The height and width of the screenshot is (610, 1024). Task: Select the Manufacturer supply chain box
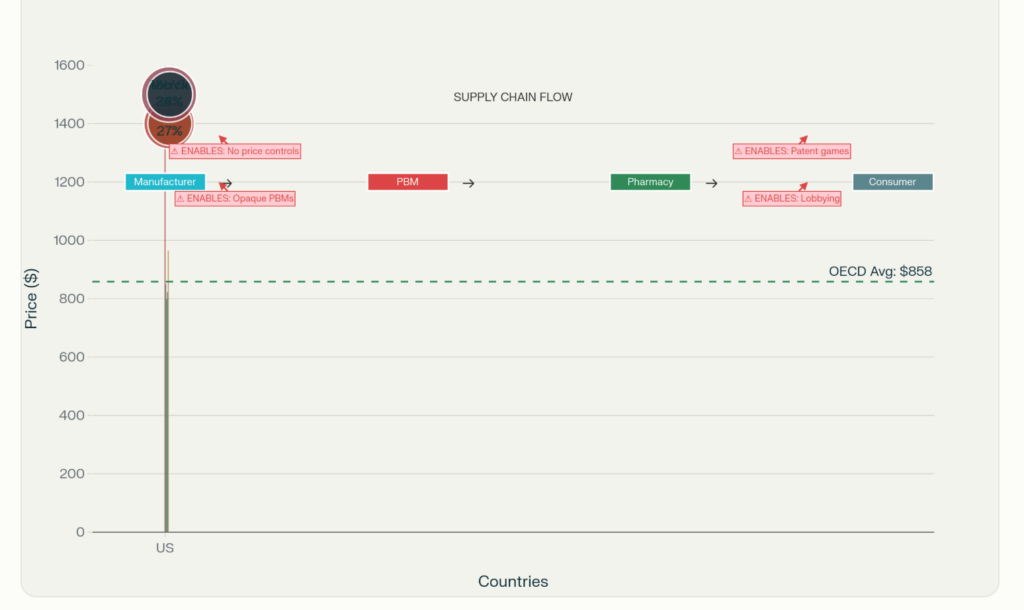[165, 182]
